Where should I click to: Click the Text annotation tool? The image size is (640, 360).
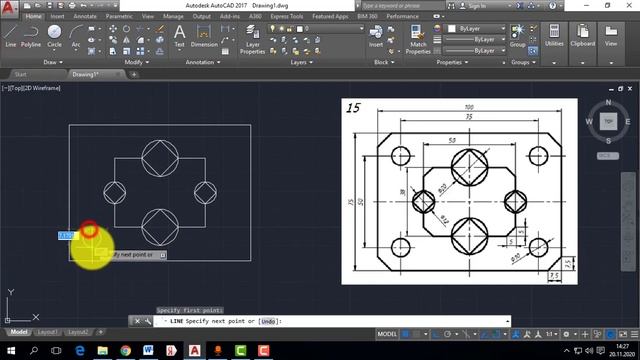coord(180,36)
